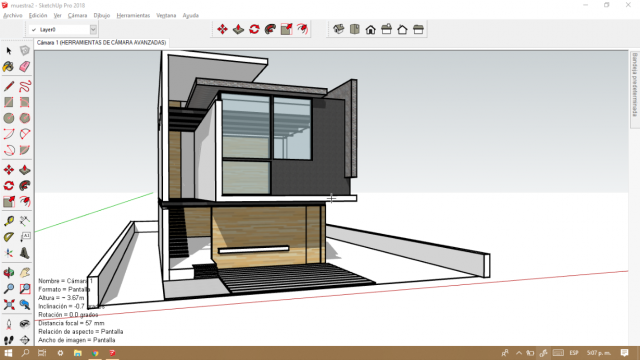Image resolution: width=640 pixels, height=360 pixels.
Task: Click Follow Me in the horizontal Edit toolbar
Action: point(270,29)
